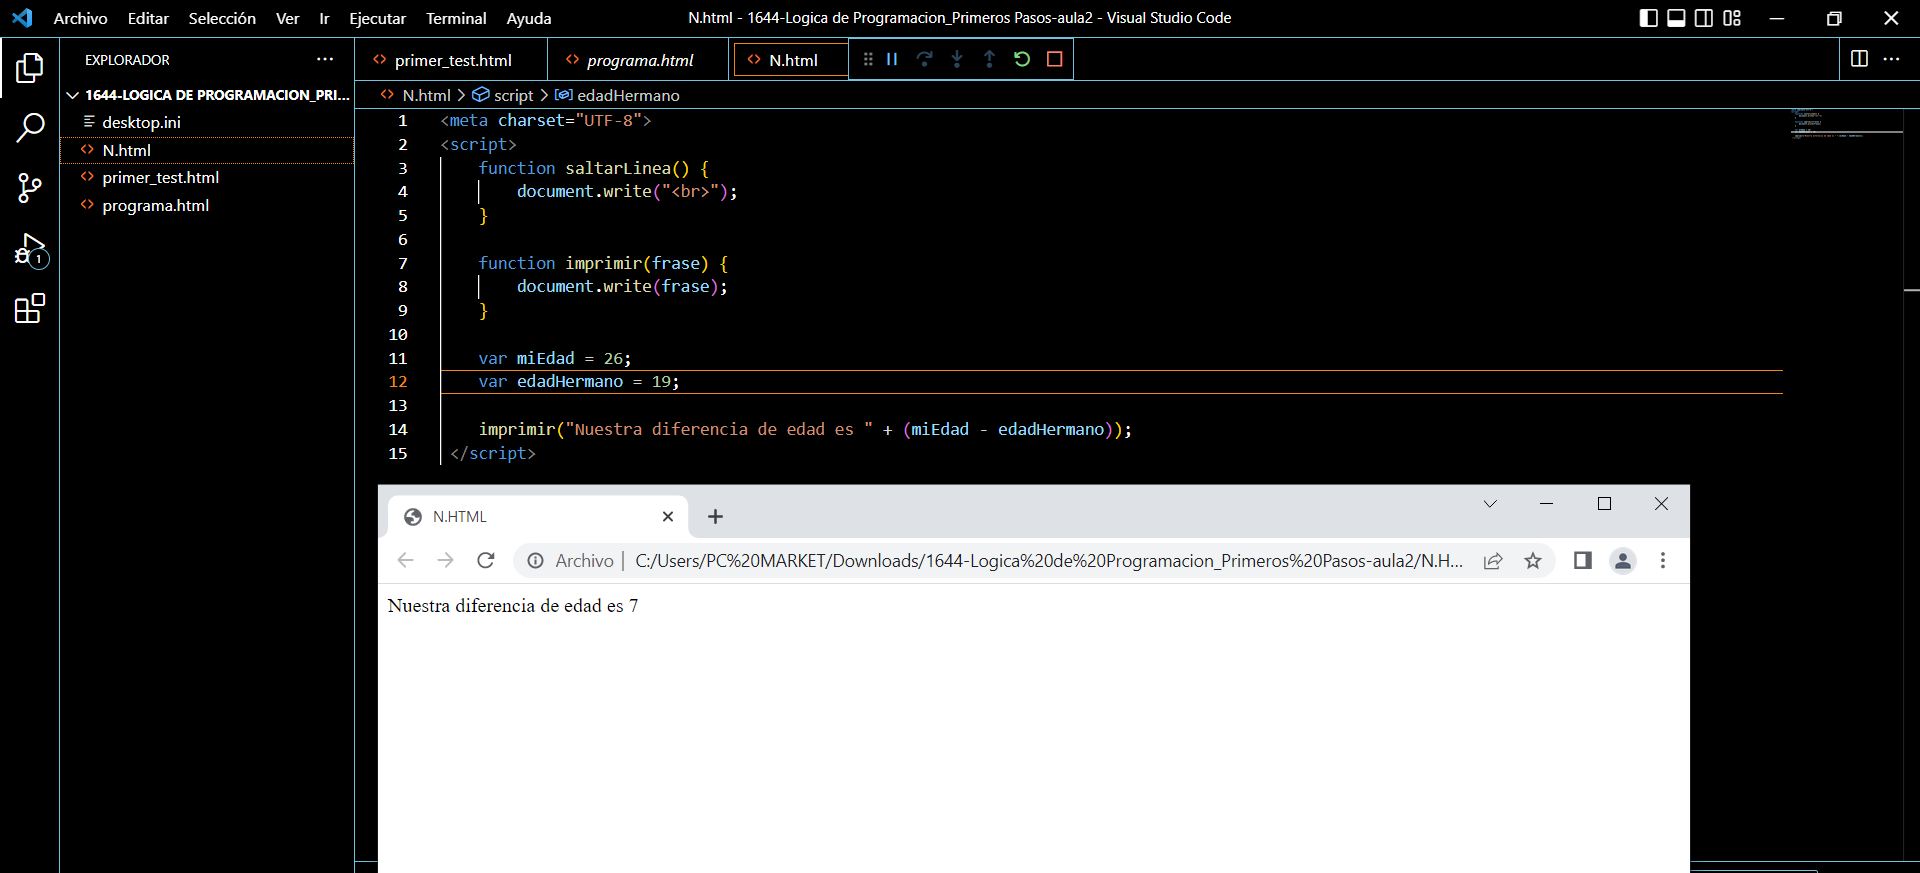The width and height of the screenshot is (1920, 873).
Task: Bookmark this page with the star
Action: [x=1533, y=561]
